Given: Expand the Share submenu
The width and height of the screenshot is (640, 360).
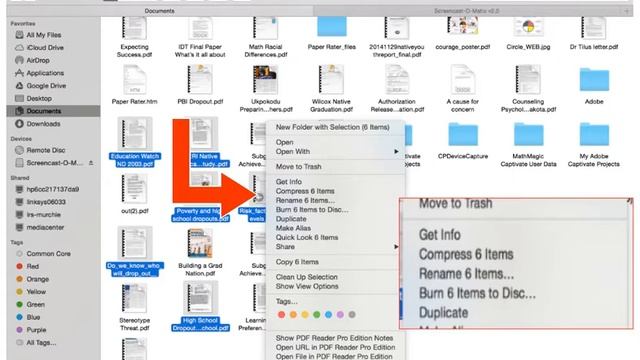Looking at the screenshot, I should [x=336, y=247].
